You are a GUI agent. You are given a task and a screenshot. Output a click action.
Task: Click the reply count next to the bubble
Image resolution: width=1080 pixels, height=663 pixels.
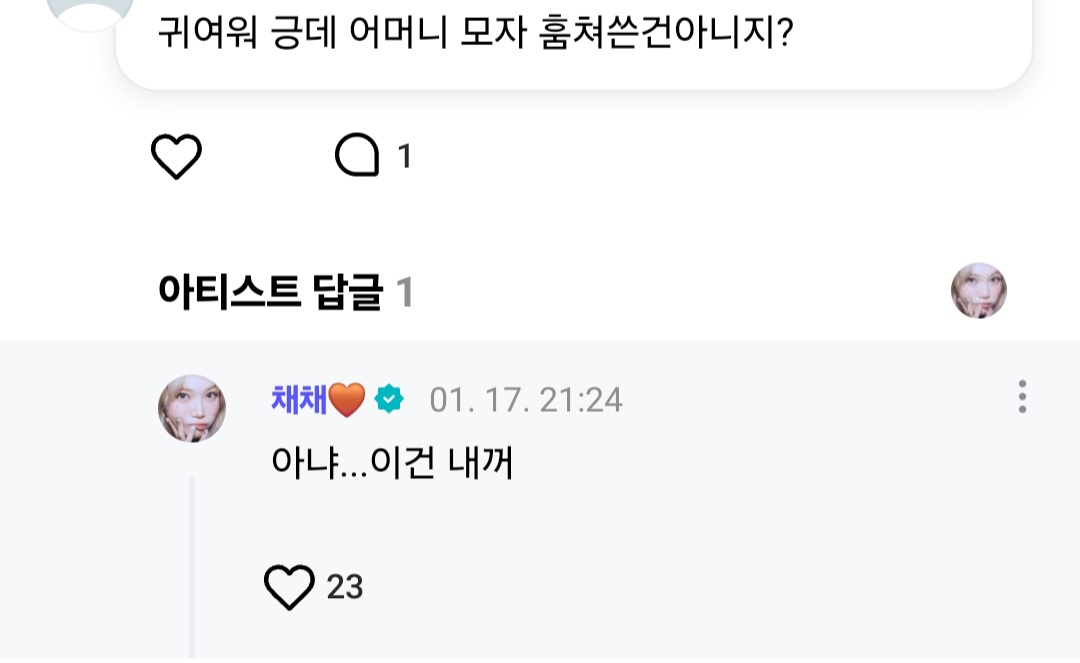(x=405, y=157)
